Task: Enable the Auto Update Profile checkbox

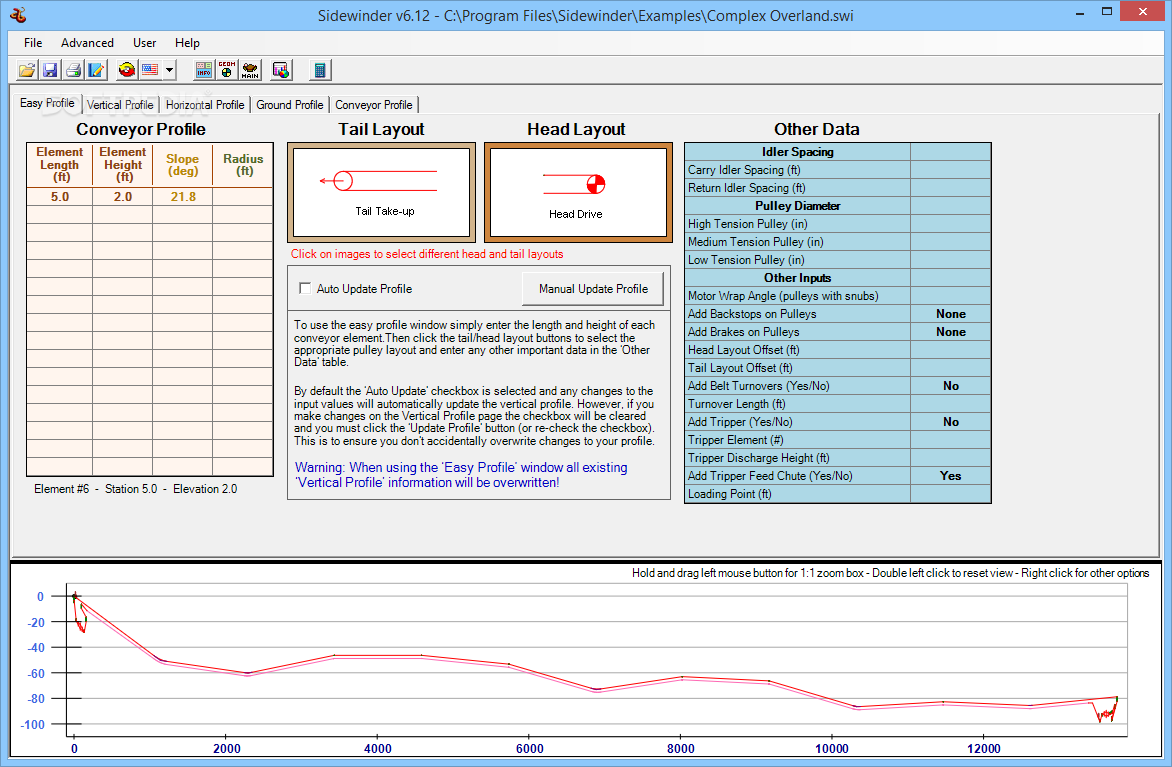Action: [305, 288]
